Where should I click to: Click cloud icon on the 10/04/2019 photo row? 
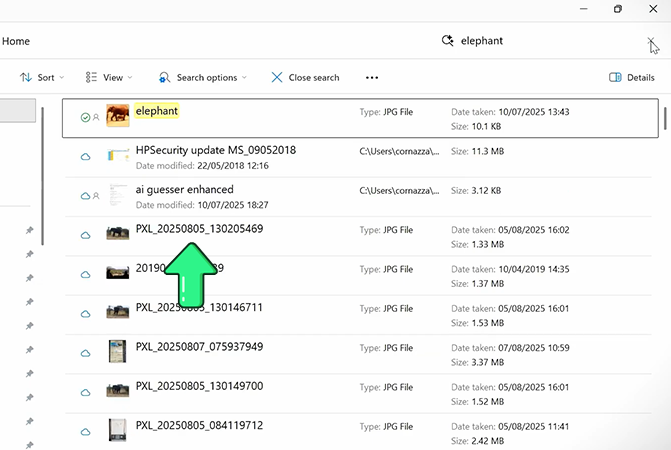point(86,275)
